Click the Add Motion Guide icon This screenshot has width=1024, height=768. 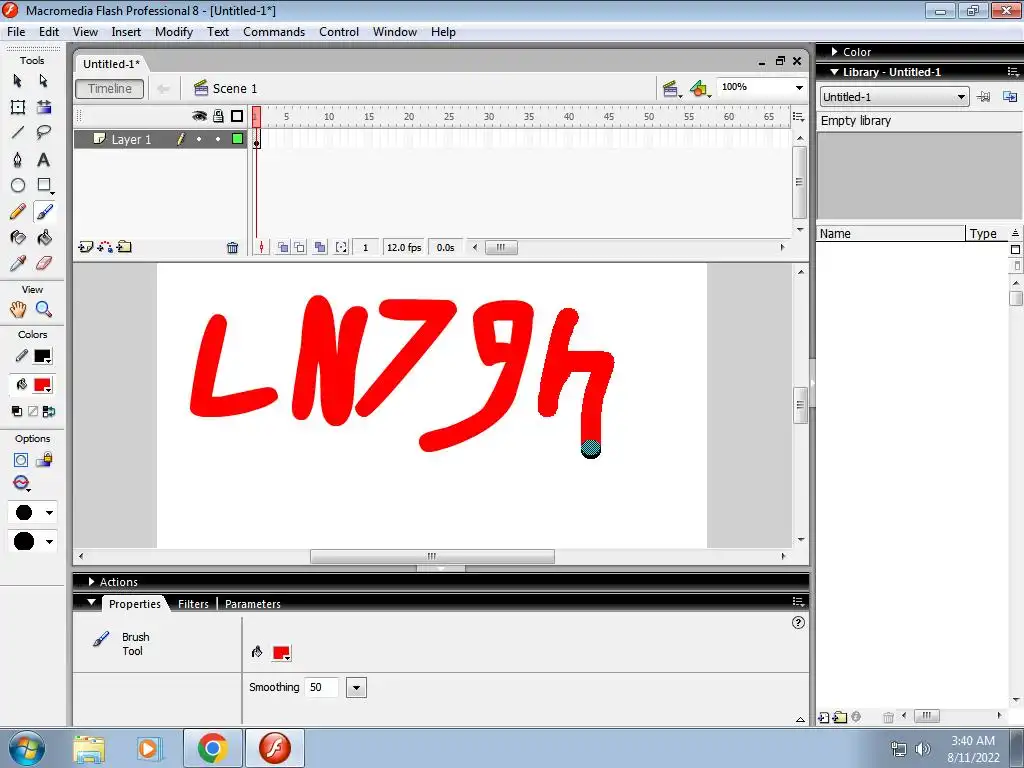click(104, 247)
